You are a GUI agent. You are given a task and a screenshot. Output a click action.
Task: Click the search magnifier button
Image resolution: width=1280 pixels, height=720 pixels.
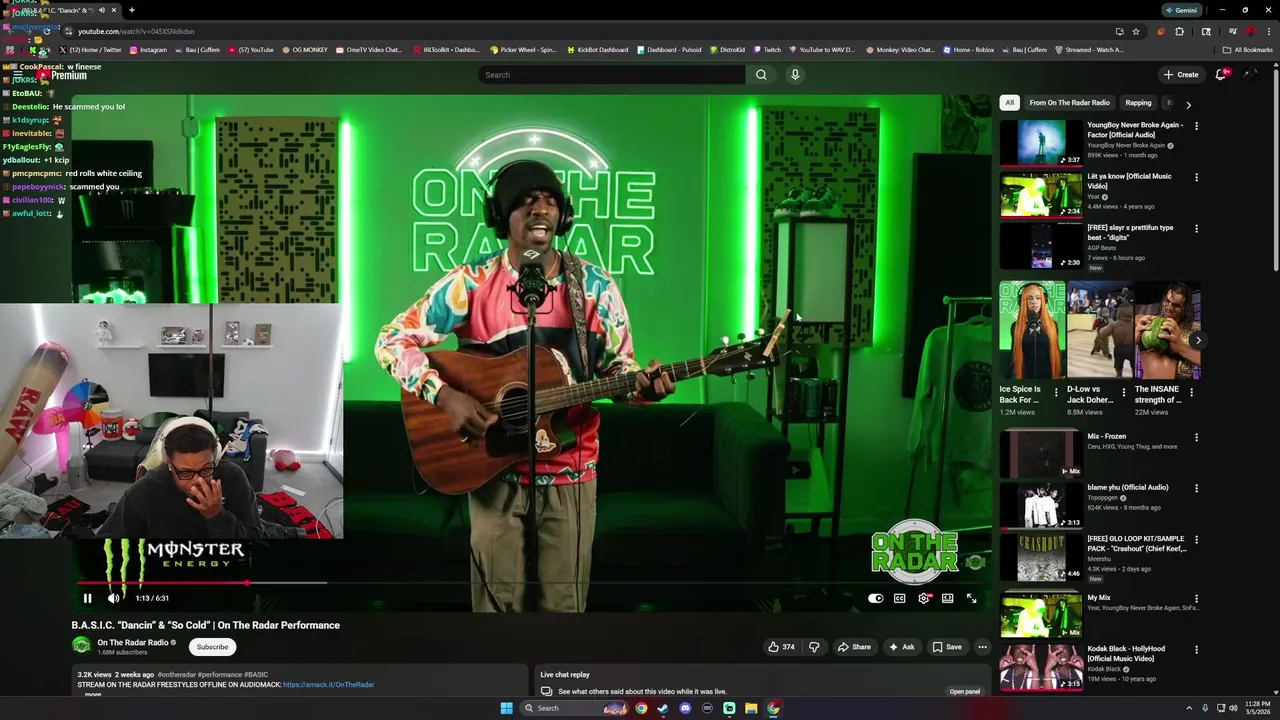761,75
